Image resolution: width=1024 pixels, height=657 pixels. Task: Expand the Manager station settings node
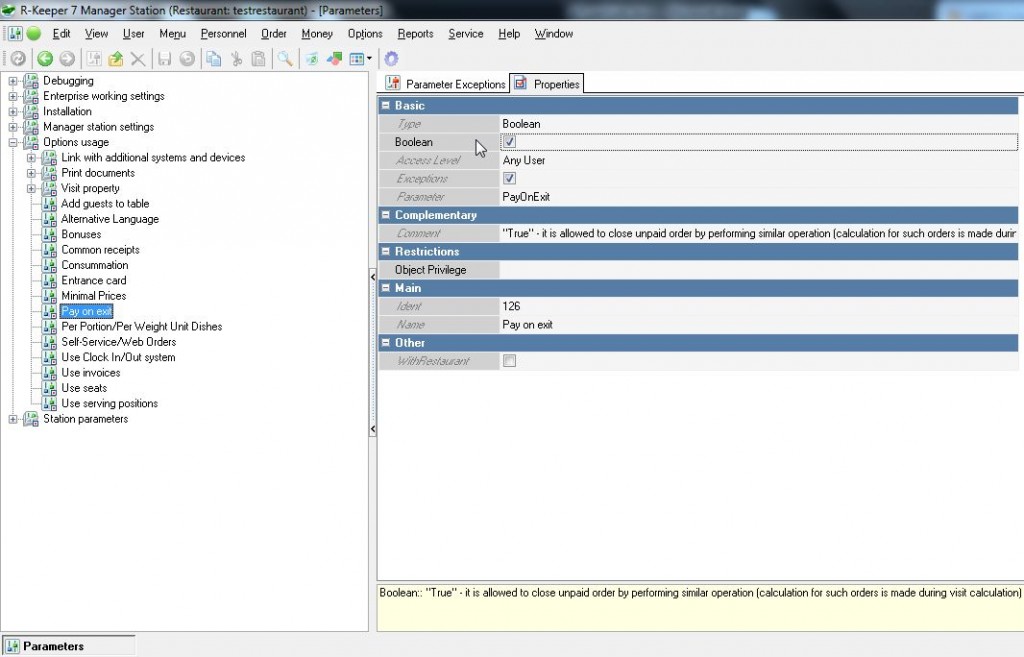pos(12,127)
